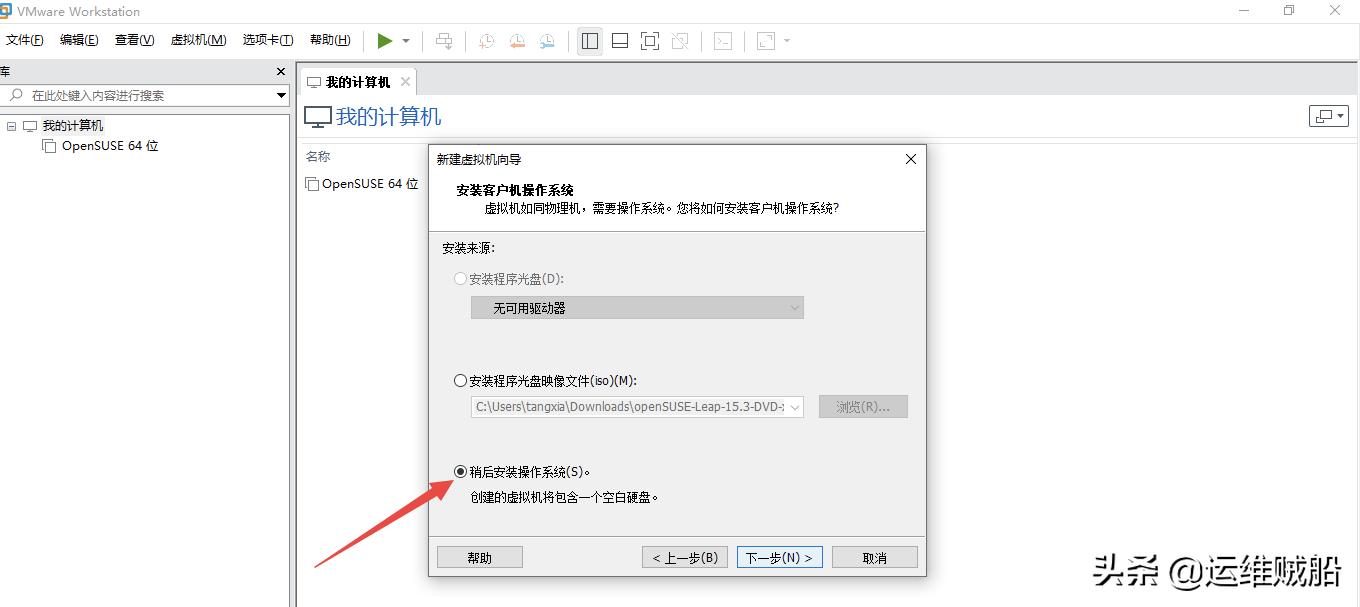Select 稍后安装操作系统 option
The width and height of the screenshot is (1360, 607).
point(459,471)
